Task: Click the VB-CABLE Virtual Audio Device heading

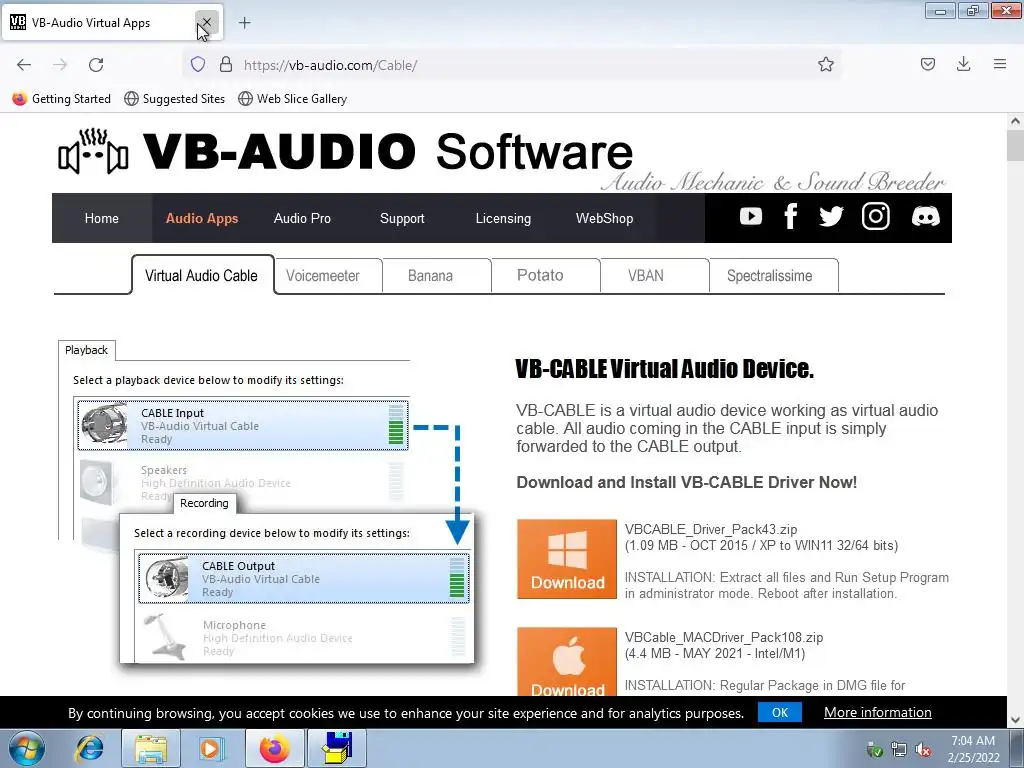Action: [x=664, y=369]
